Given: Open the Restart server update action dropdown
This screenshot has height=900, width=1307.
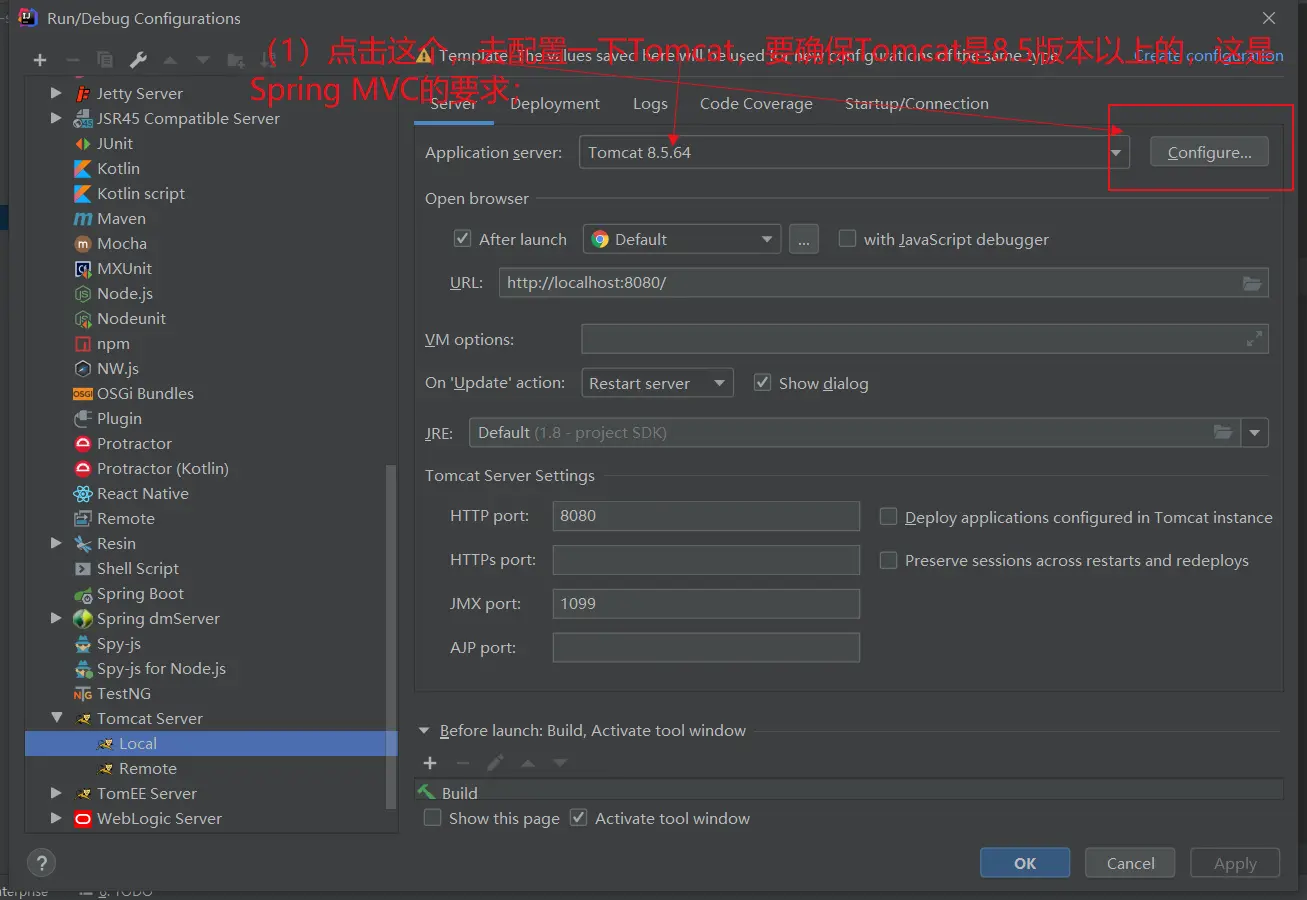Looking at the screenshot, I should click(x=657, y=383).
